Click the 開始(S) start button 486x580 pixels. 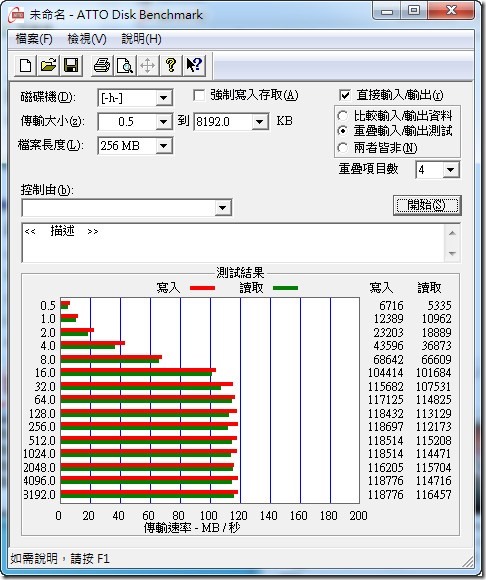point(427,205)
